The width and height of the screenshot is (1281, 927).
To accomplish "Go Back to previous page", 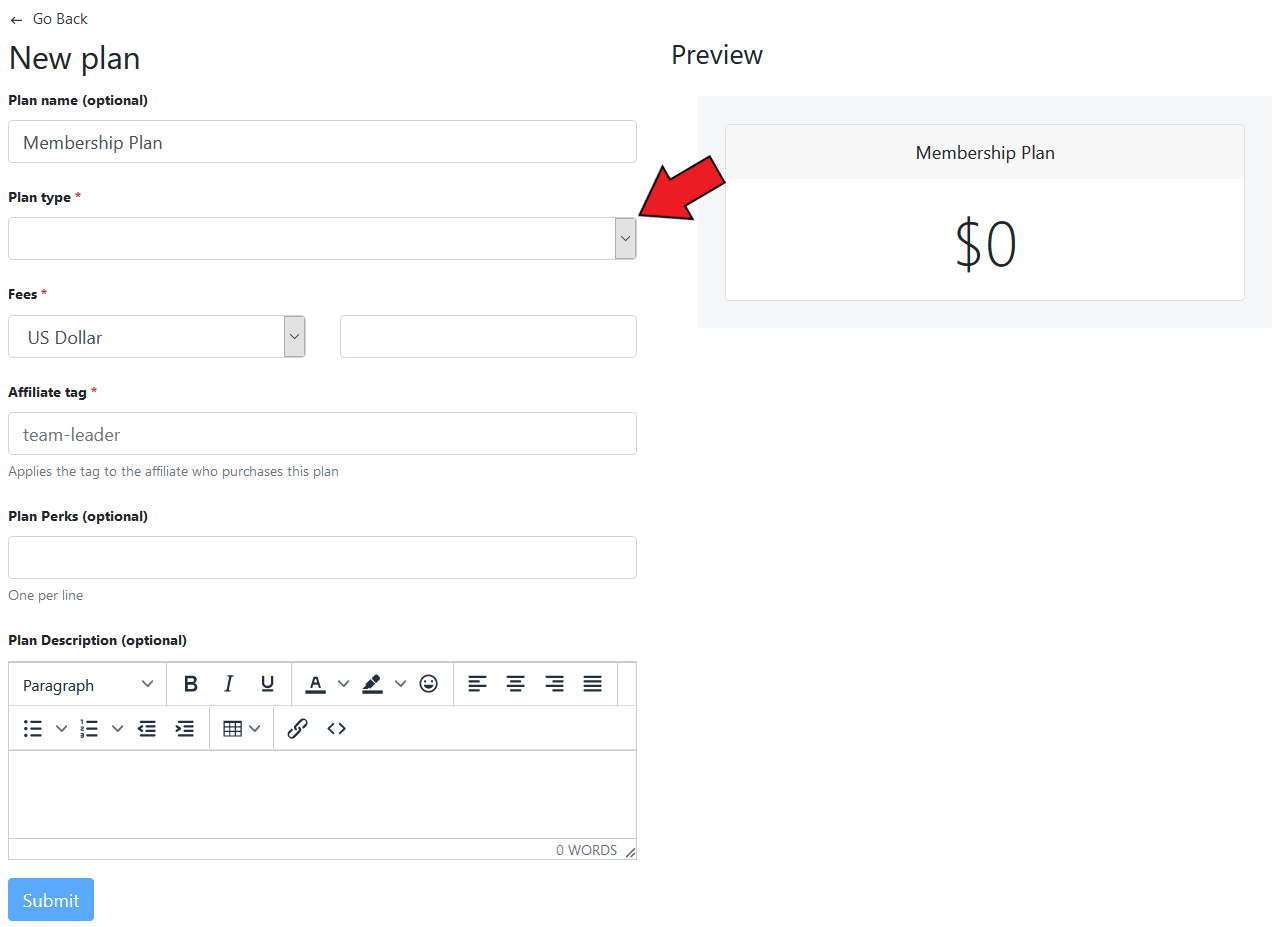I will (49, 19).
